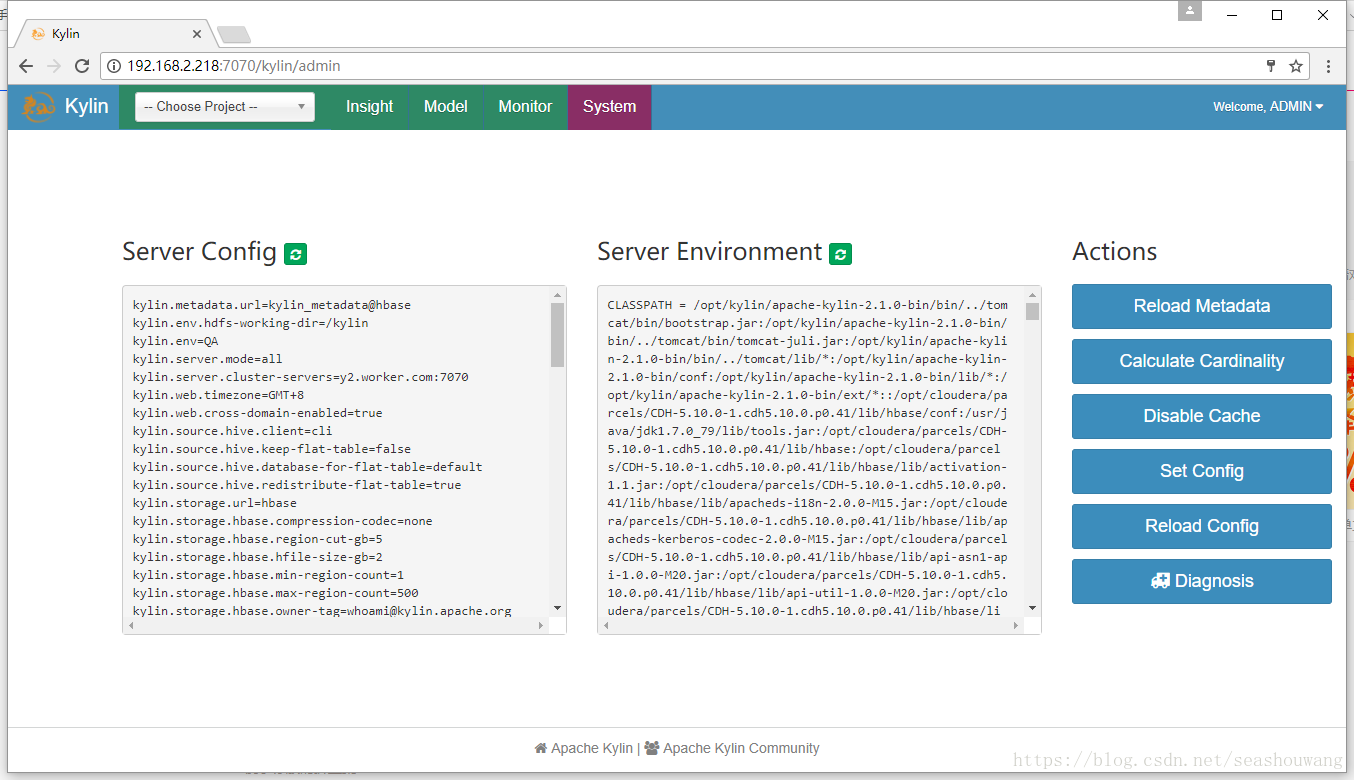Bookmark this page with star icon

[x=1296, y=66]
